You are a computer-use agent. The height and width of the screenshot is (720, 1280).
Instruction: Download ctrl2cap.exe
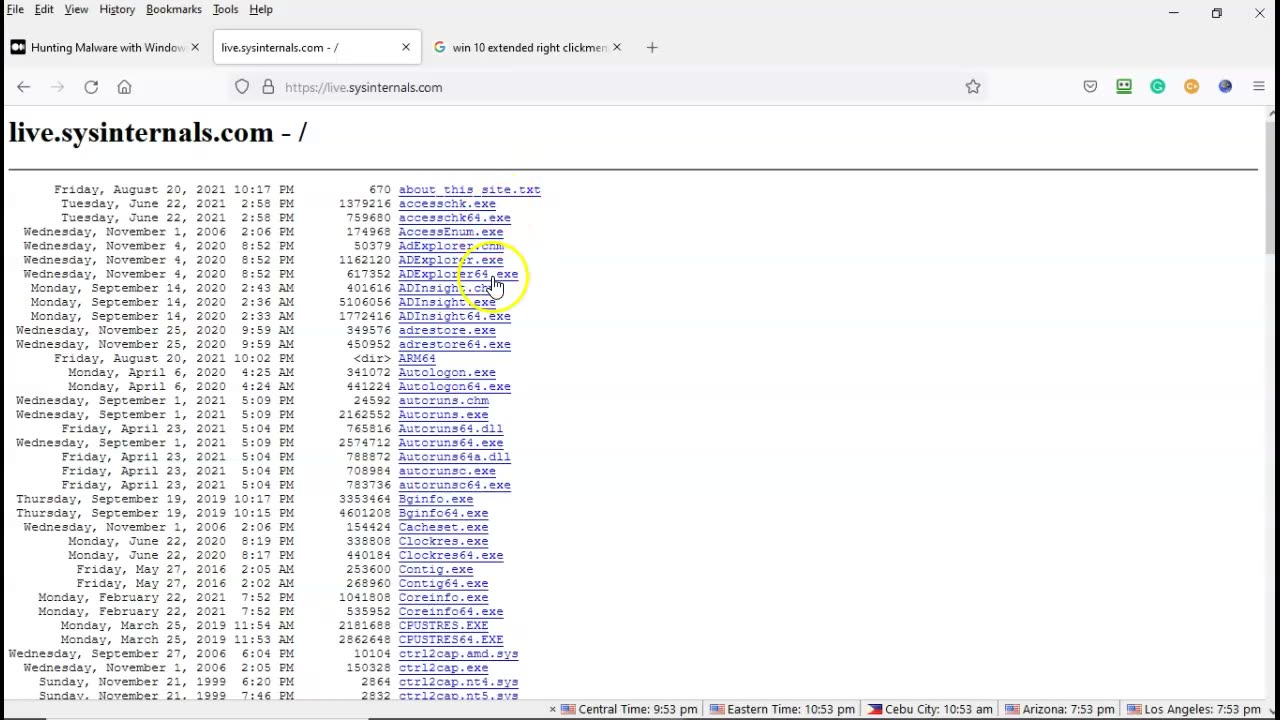[x=443, y=668]
